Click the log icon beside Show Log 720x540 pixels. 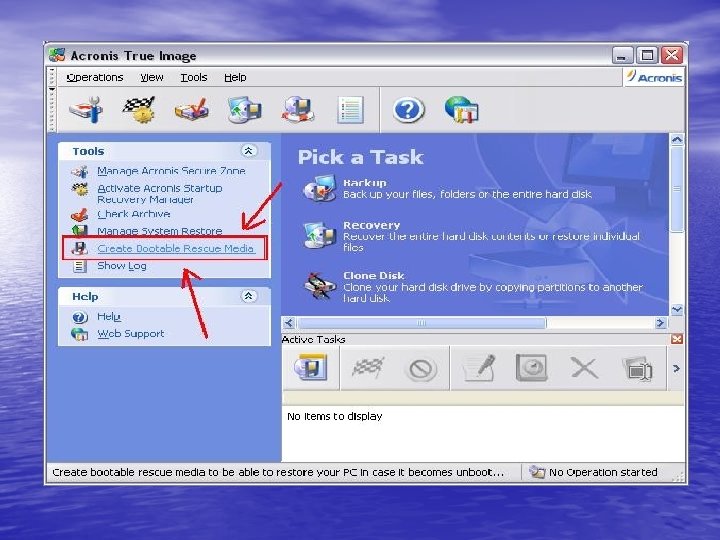[80, 266]
